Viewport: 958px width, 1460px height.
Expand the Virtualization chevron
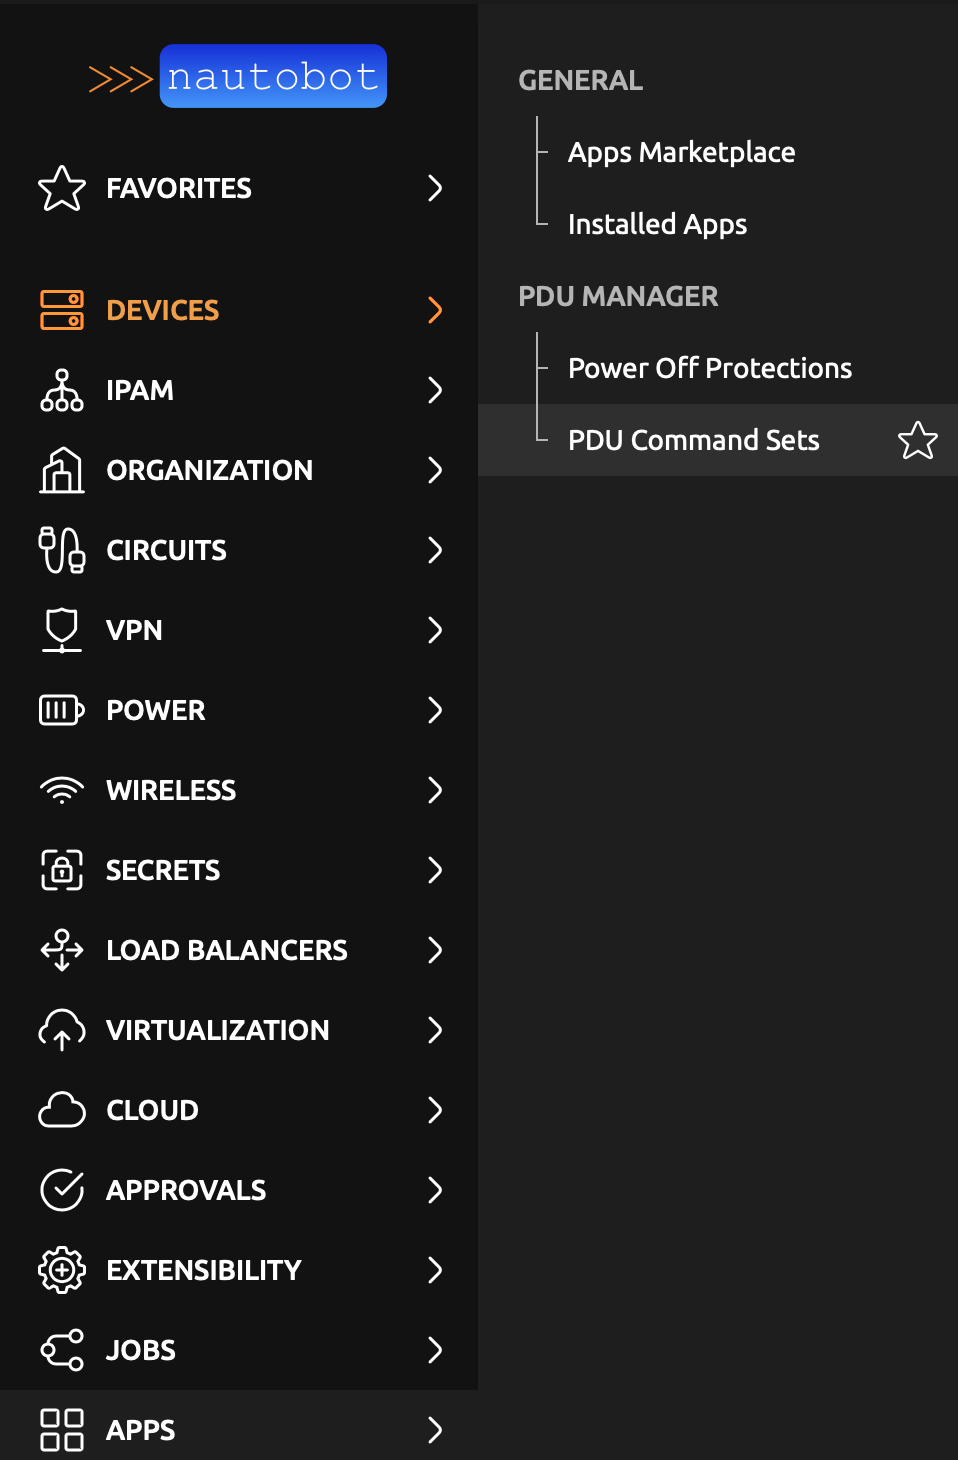pos(435,1030)
